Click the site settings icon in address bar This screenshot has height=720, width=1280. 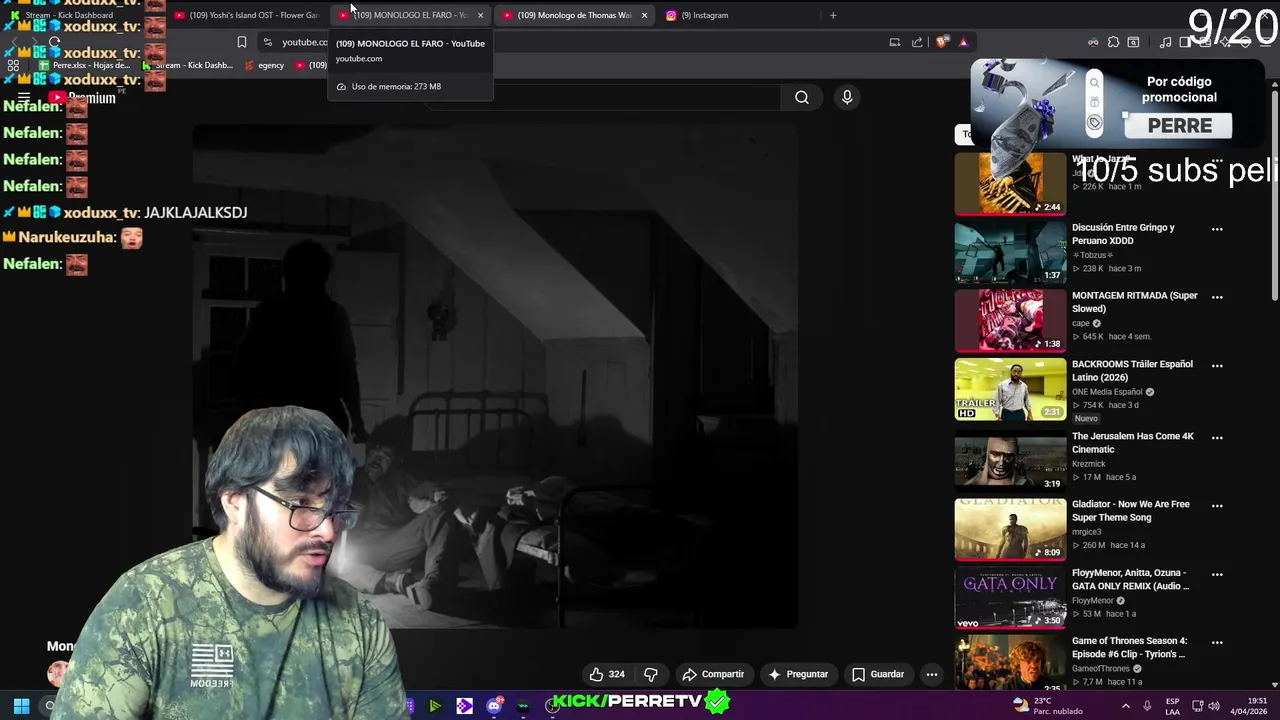pos(267,42)
